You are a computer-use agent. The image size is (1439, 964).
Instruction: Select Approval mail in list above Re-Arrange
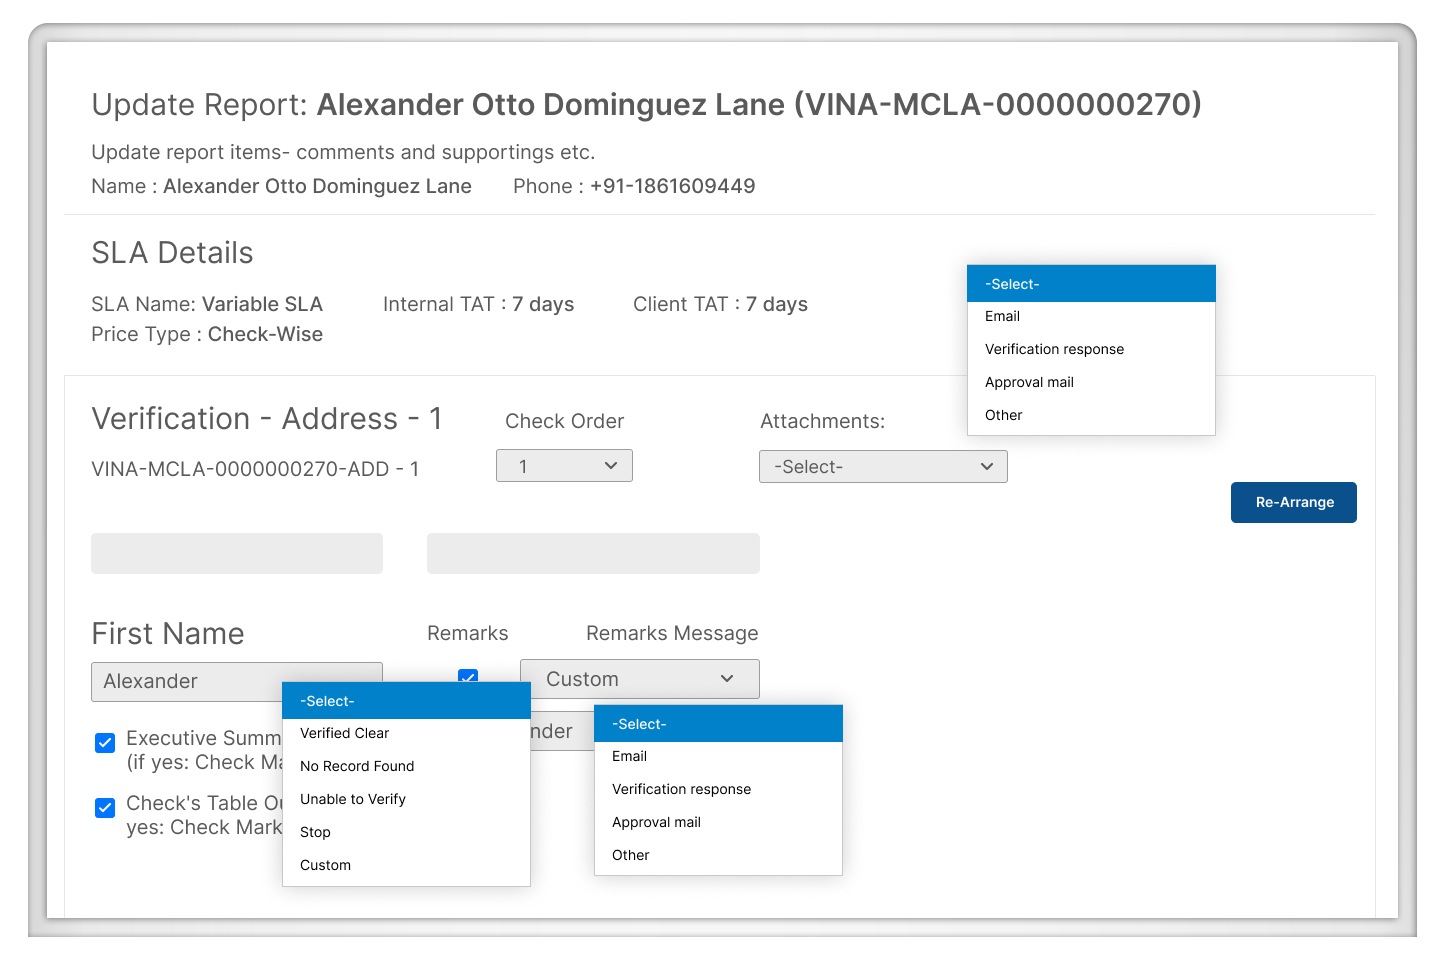pos(1029,382)
